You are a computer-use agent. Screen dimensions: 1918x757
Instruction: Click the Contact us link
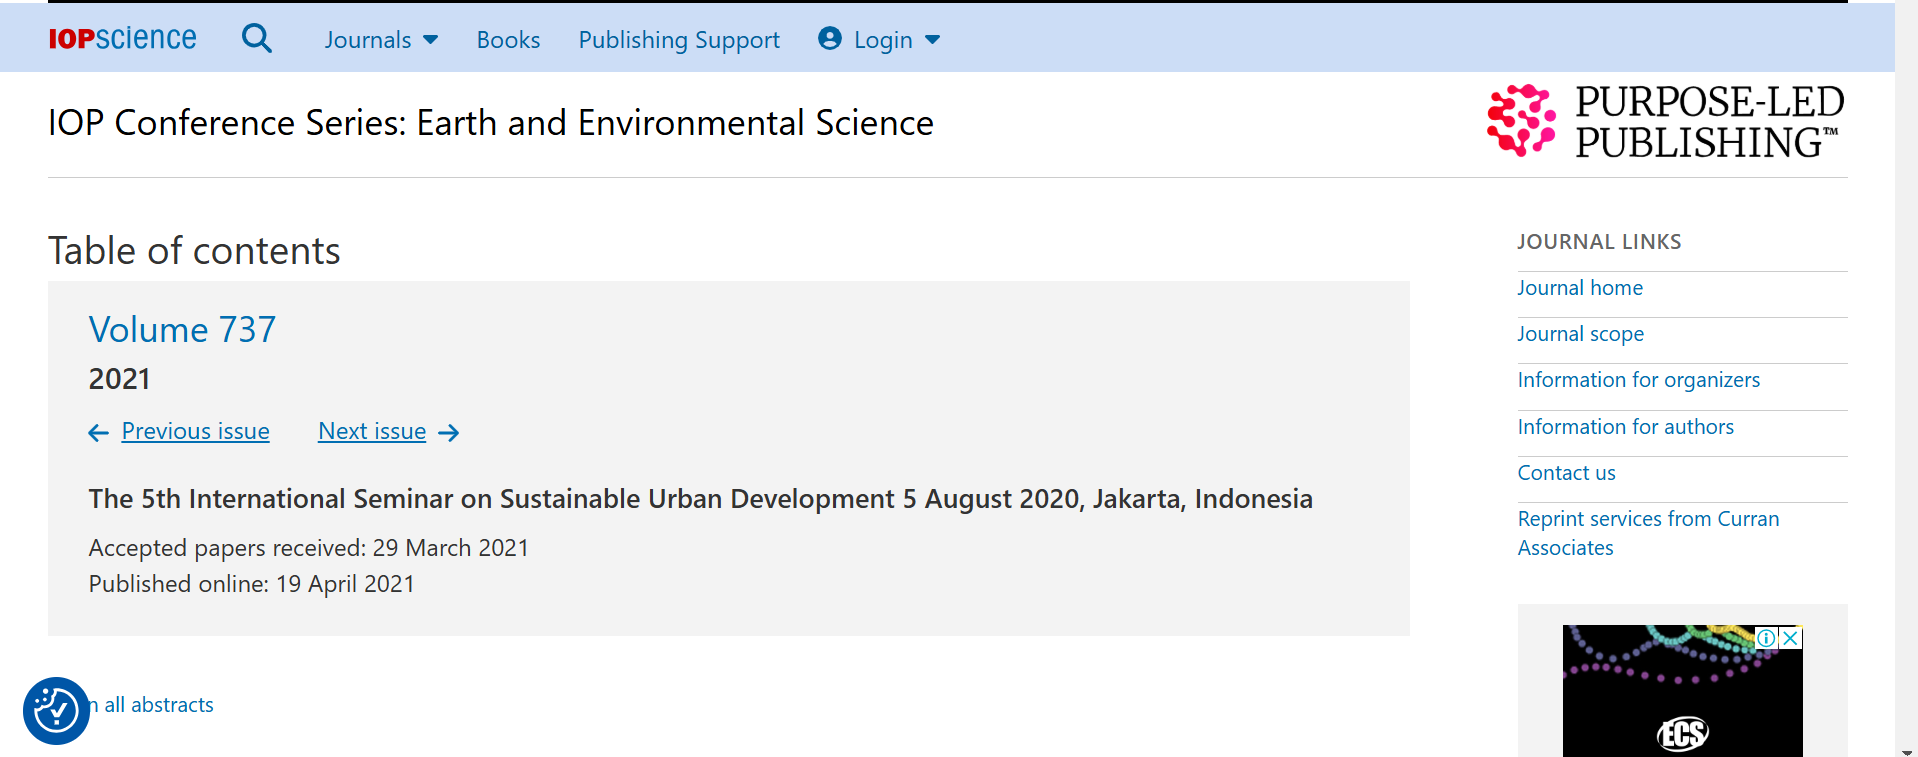click(1566, 473)
